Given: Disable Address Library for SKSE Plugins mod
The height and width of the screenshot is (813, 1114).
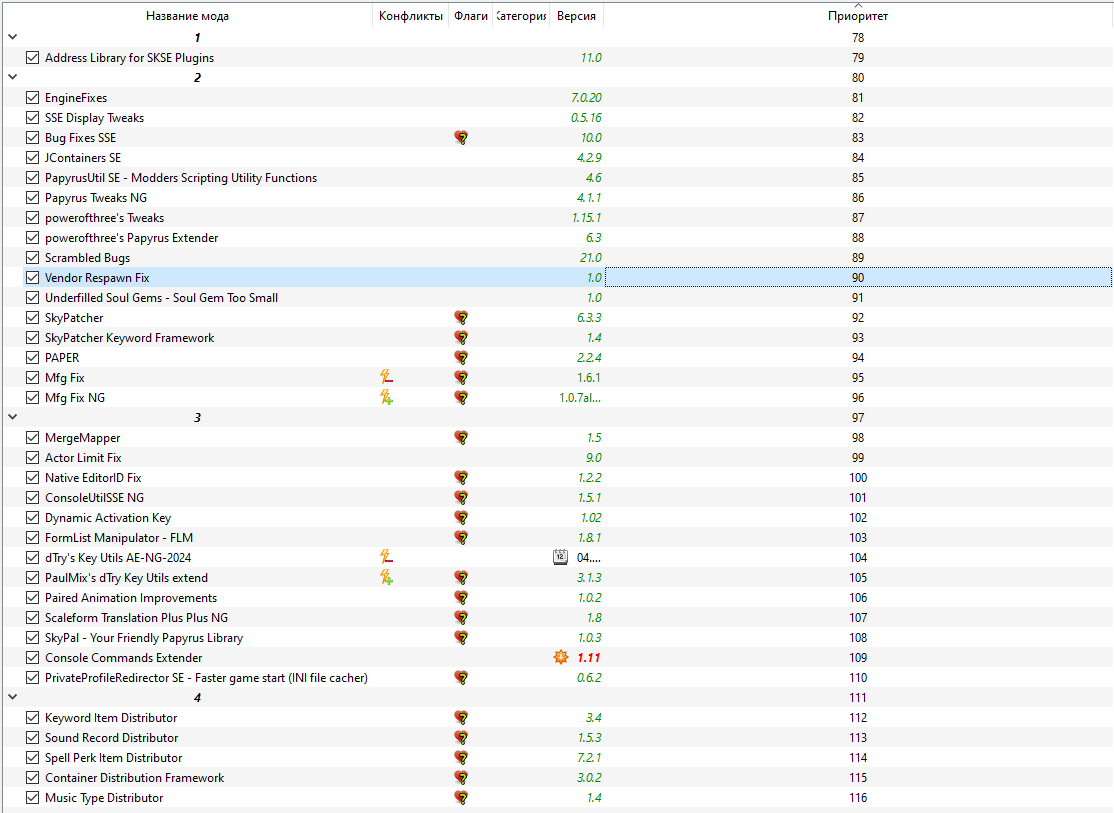Looking at the screenshot, I should 32,58.
